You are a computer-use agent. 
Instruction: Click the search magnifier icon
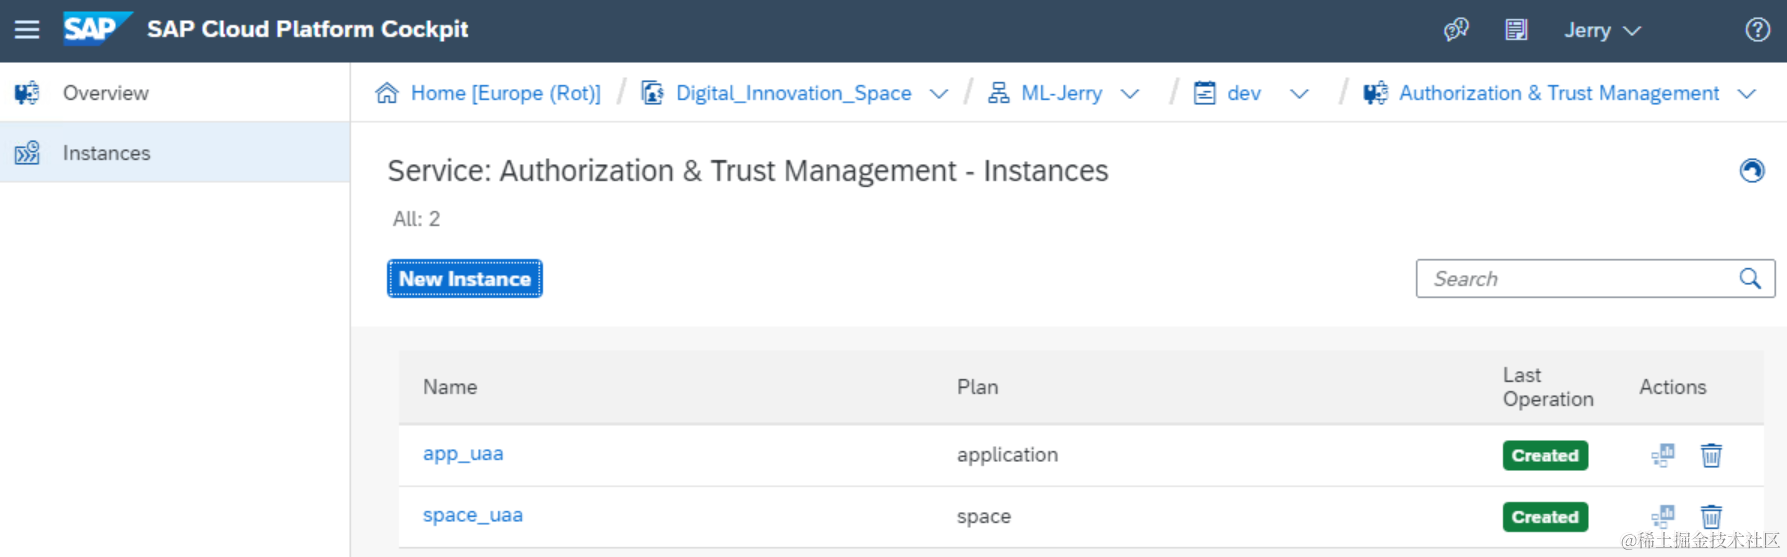pyautogui.click(x=1749, y=279)
